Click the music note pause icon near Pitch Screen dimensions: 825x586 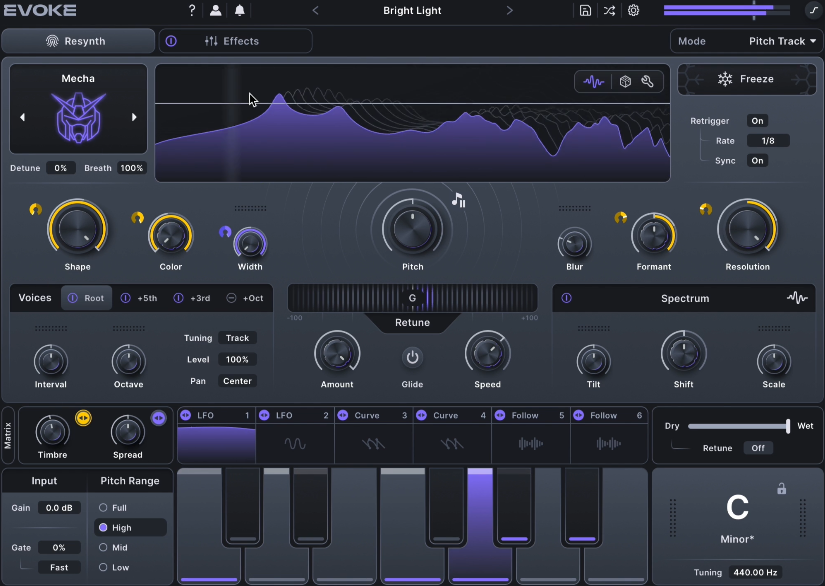[458, 200]
